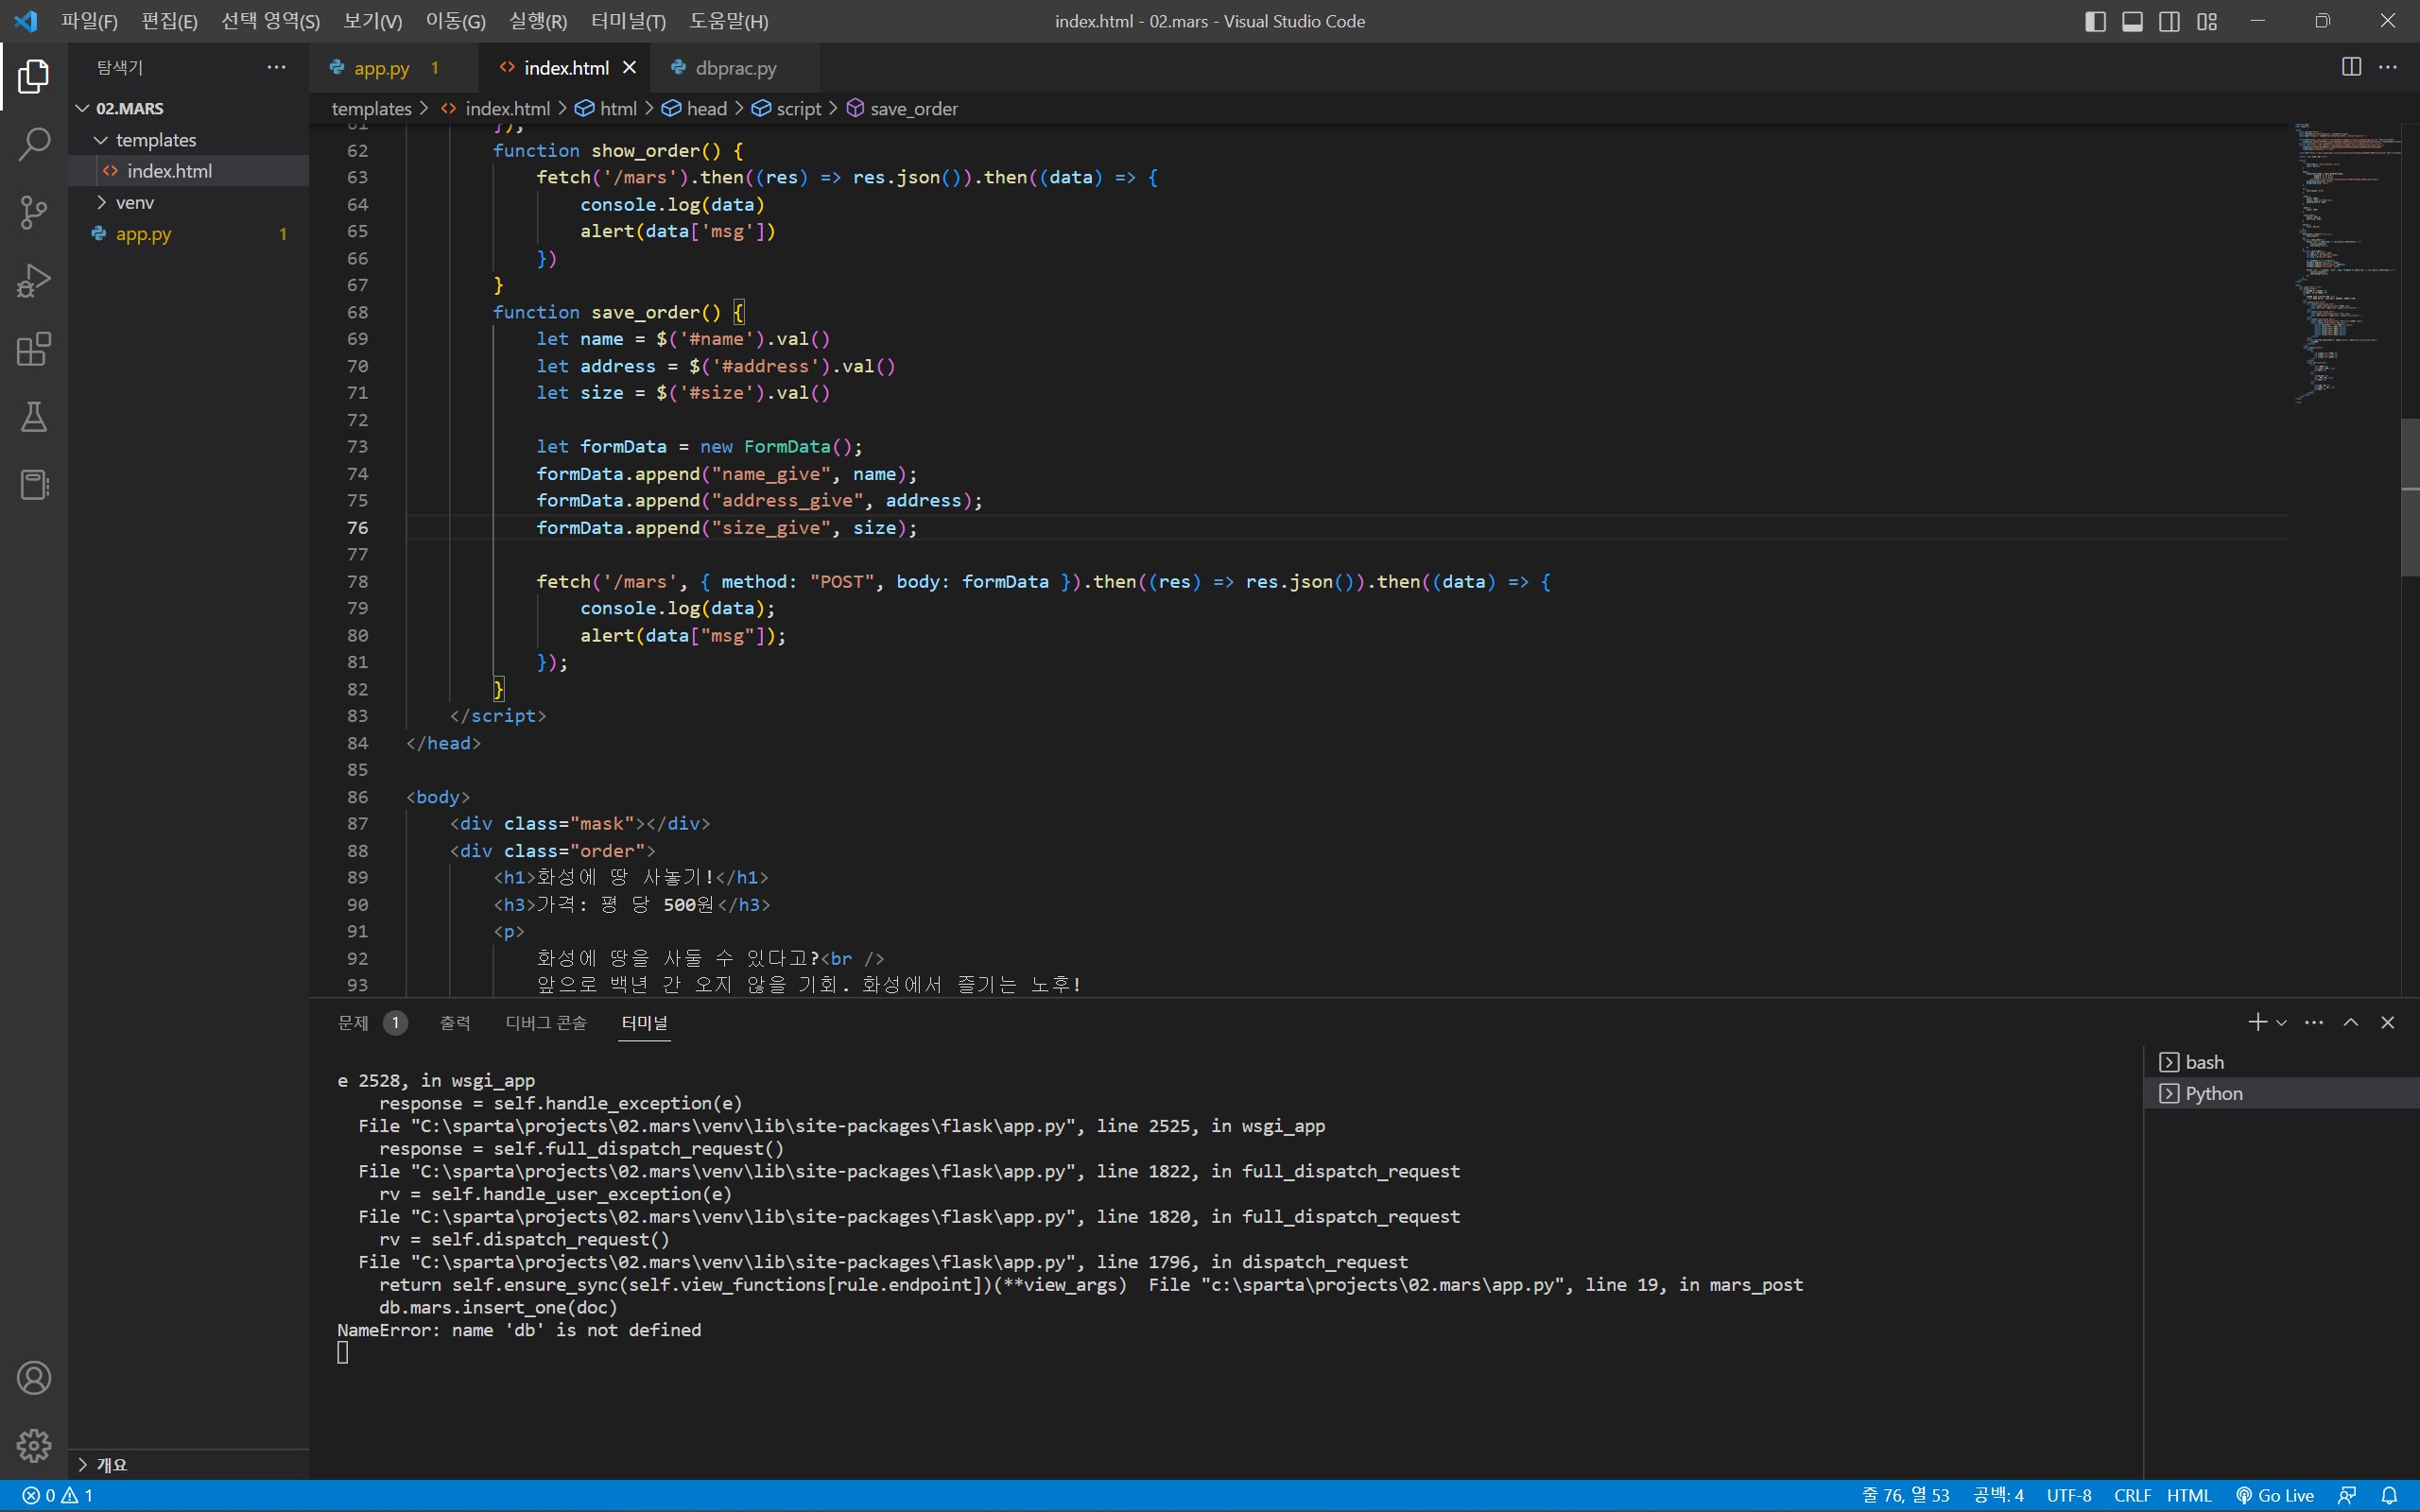Click Go Live in status bar

2275,1495
